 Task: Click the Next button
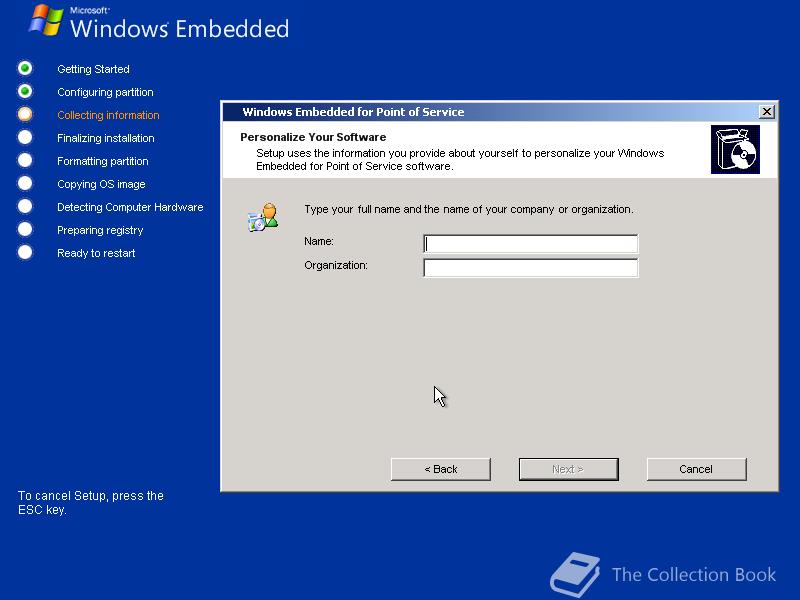point(568,469)
